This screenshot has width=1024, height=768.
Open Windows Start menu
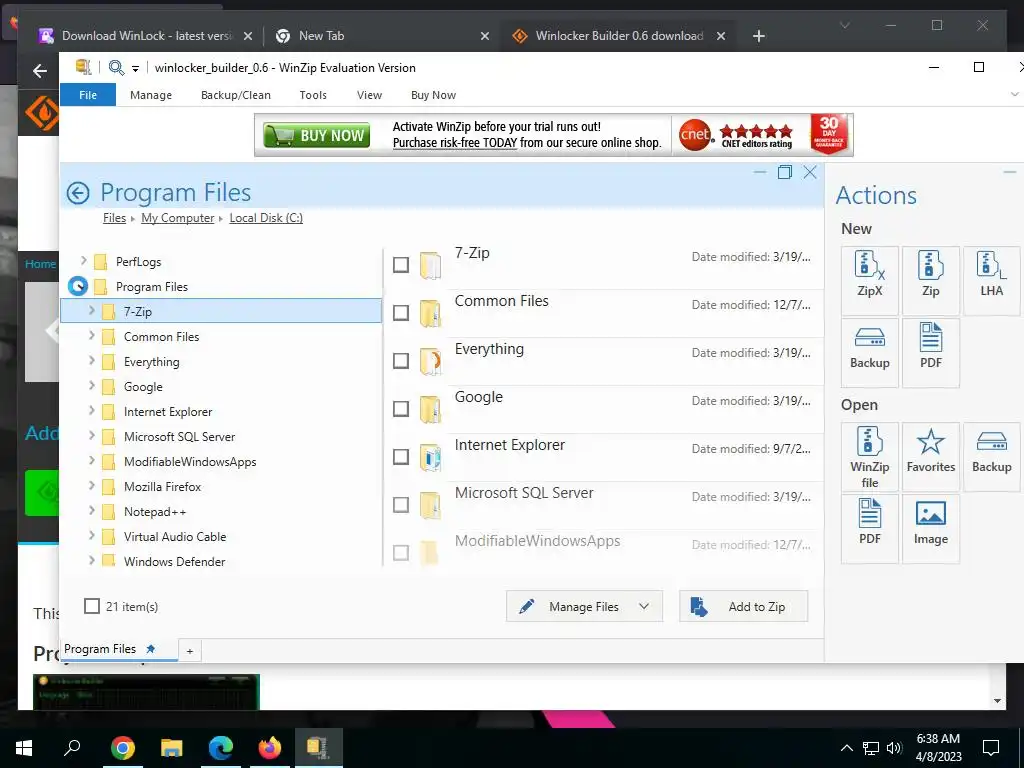pos(24,748)
